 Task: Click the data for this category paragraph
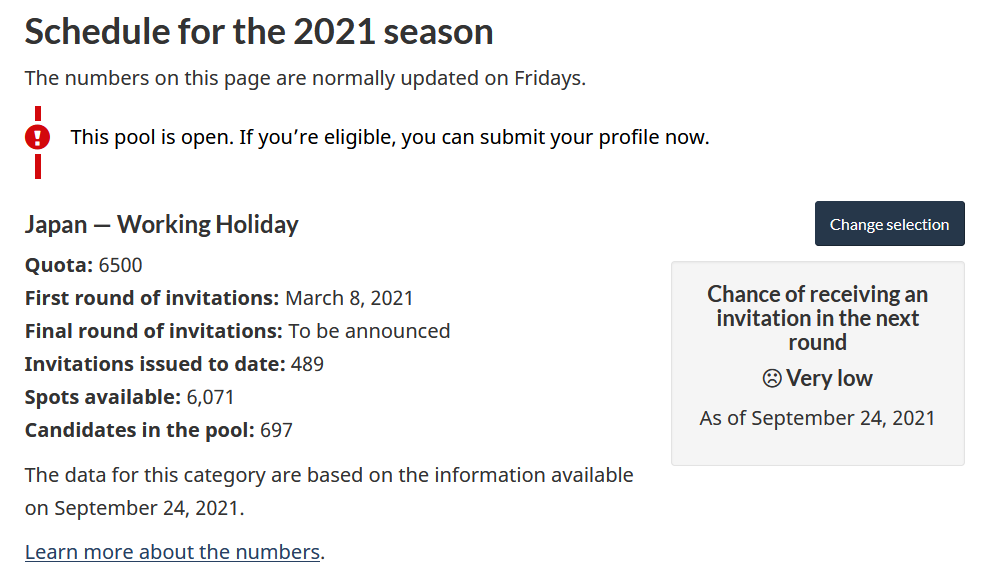pyautogui.click(x=329, y=492)
